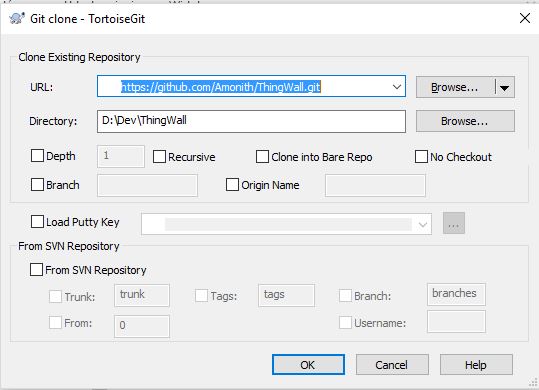Click the Depth value field
539x390 pixels.
tap(121, 157)
